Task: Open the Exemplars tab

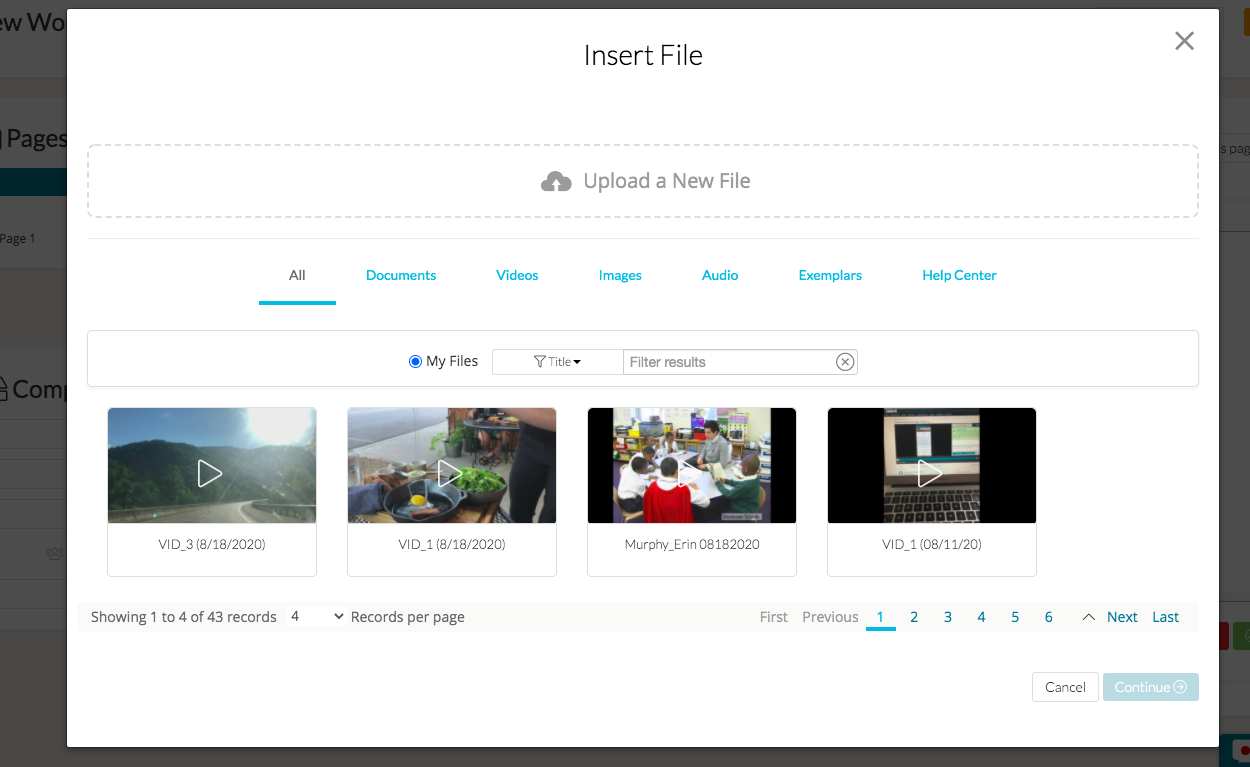Action: point(830,275)
